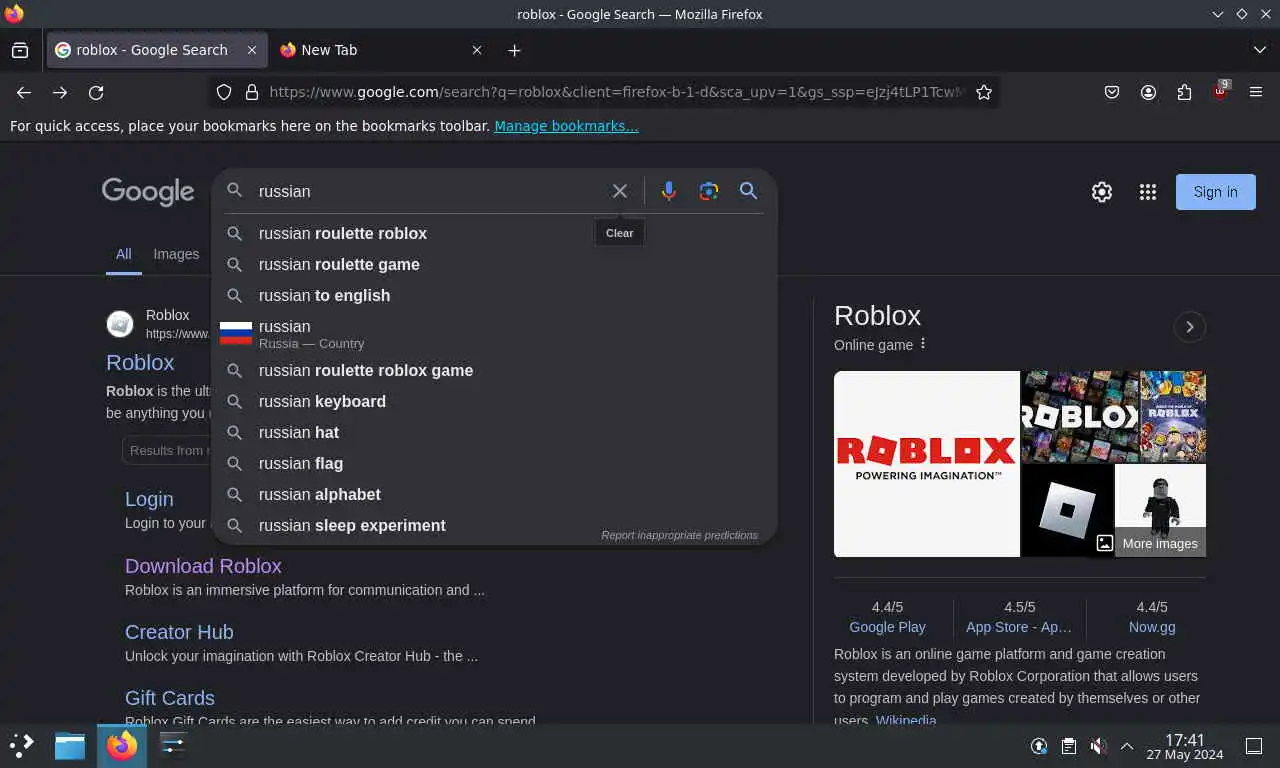The width and height of the screenshot is (1280, 768).
Task: Open Now.gg rating link
Action: 1152,627
